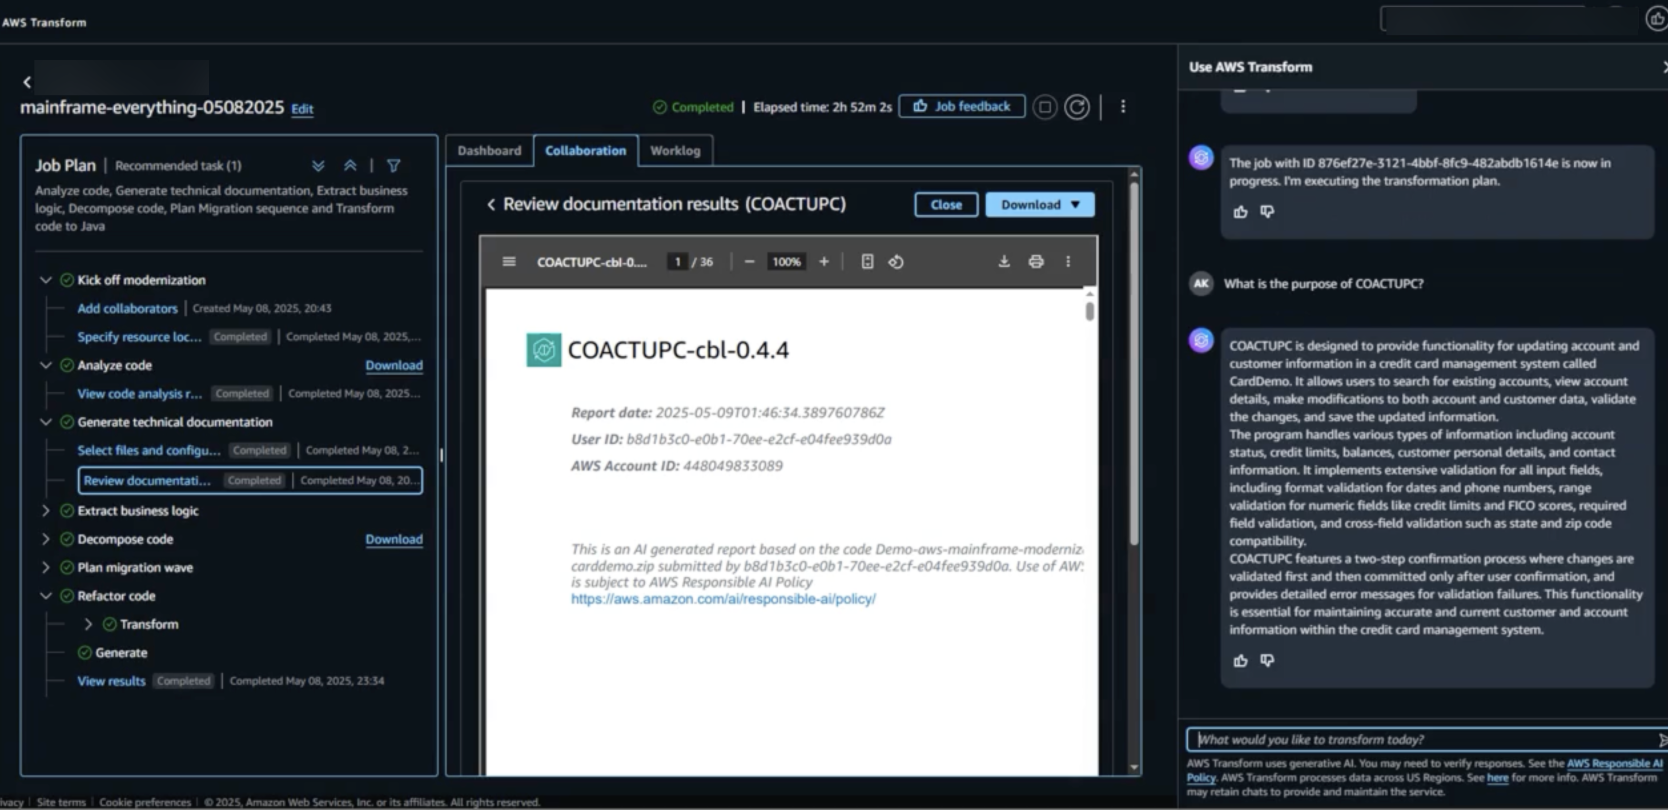Click the Extract business logic label
1668x810 pixels.
pos(138,511)
